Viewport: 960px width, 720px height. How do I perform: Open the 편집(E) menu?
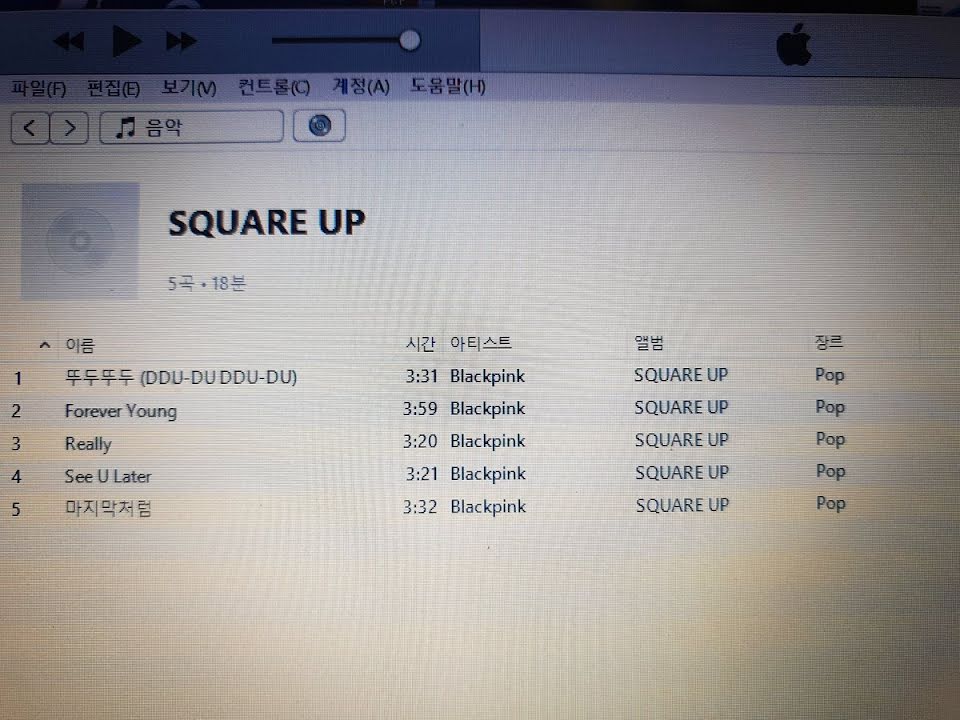point(113,88)
